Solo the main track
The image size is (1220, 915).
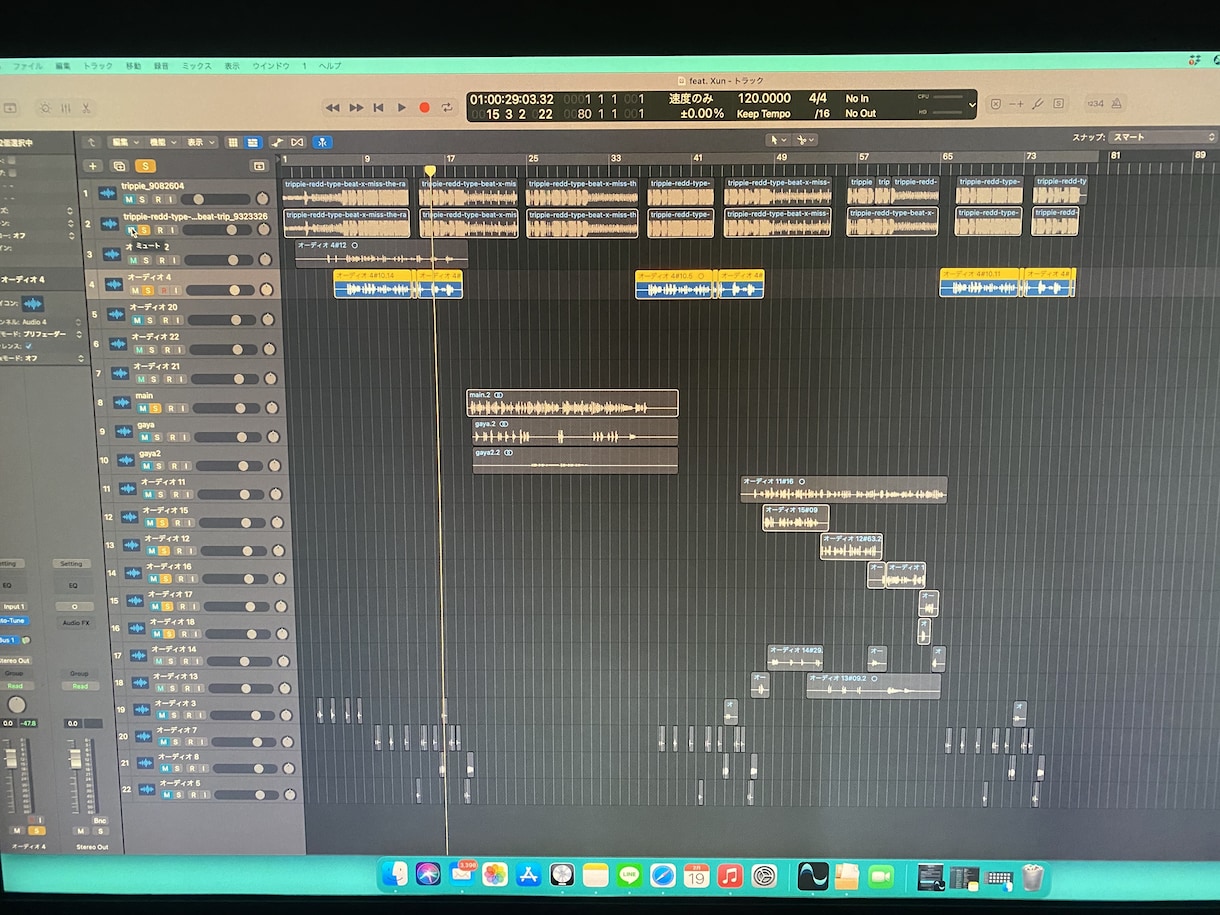pos(155,408)
